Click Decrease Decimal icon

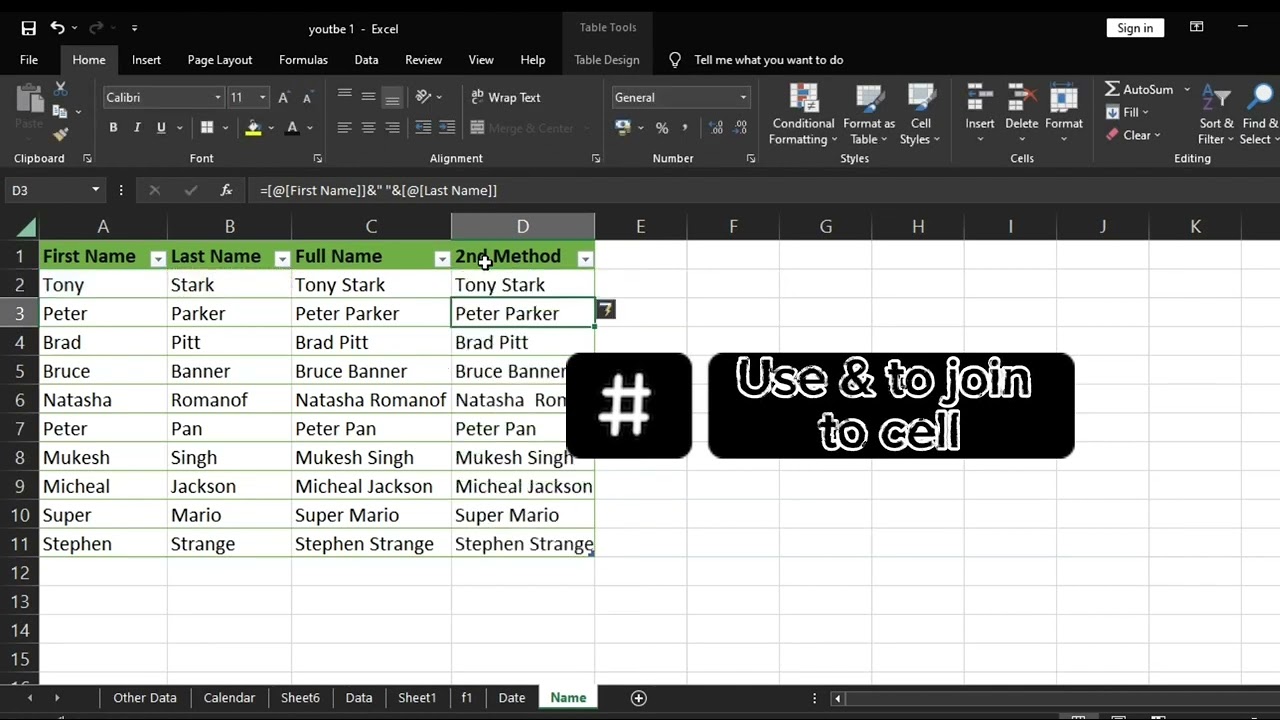742,128
